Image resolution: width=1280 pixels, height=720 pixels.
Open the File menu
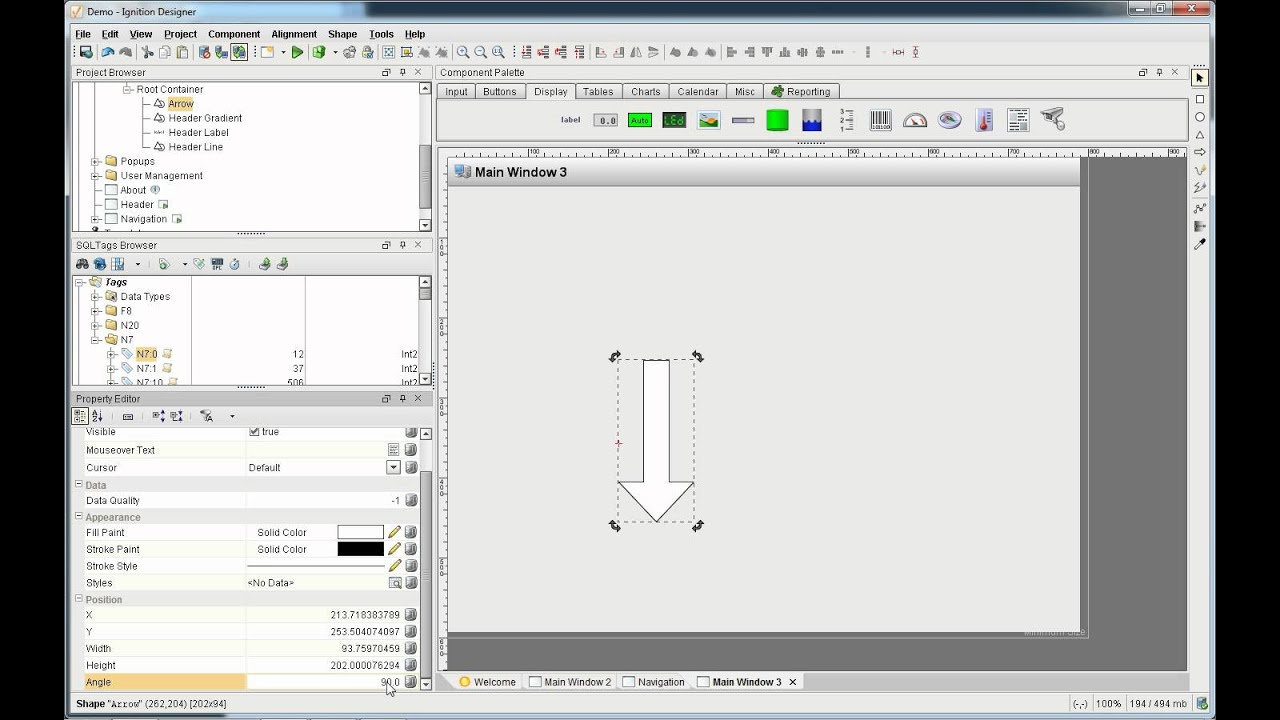(83, 34)
